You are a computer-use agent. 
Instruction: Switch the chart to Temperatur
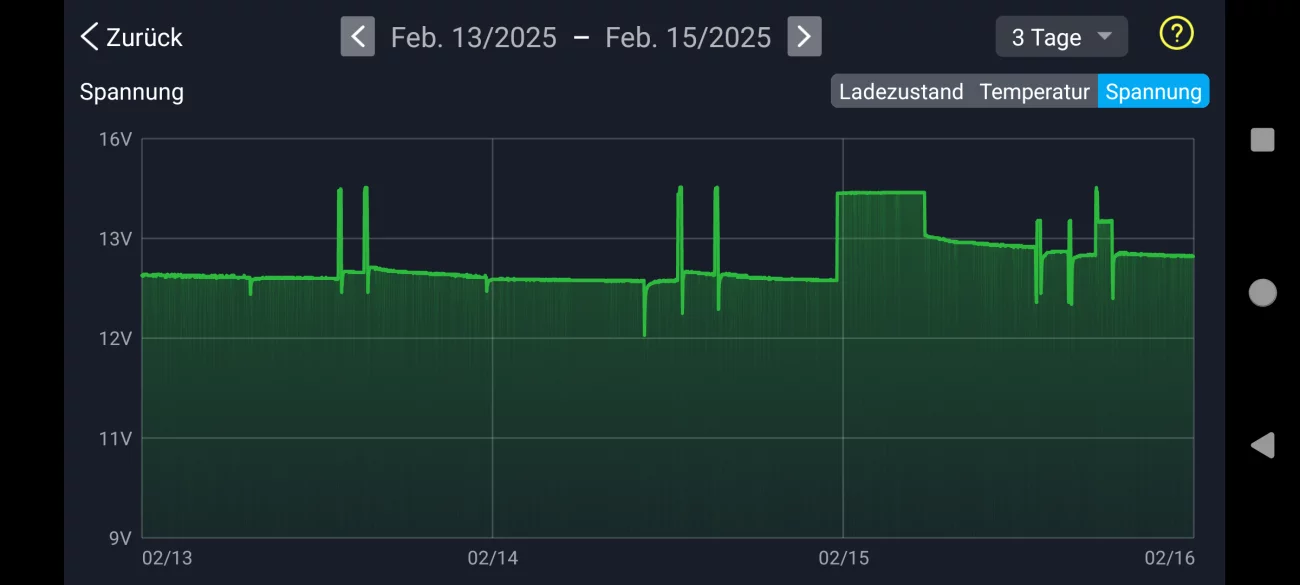click(x=1034, y=92)
